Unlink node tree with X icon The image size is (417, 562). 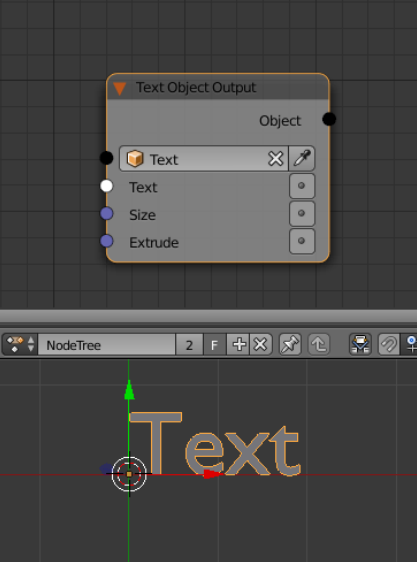point(261,345)
